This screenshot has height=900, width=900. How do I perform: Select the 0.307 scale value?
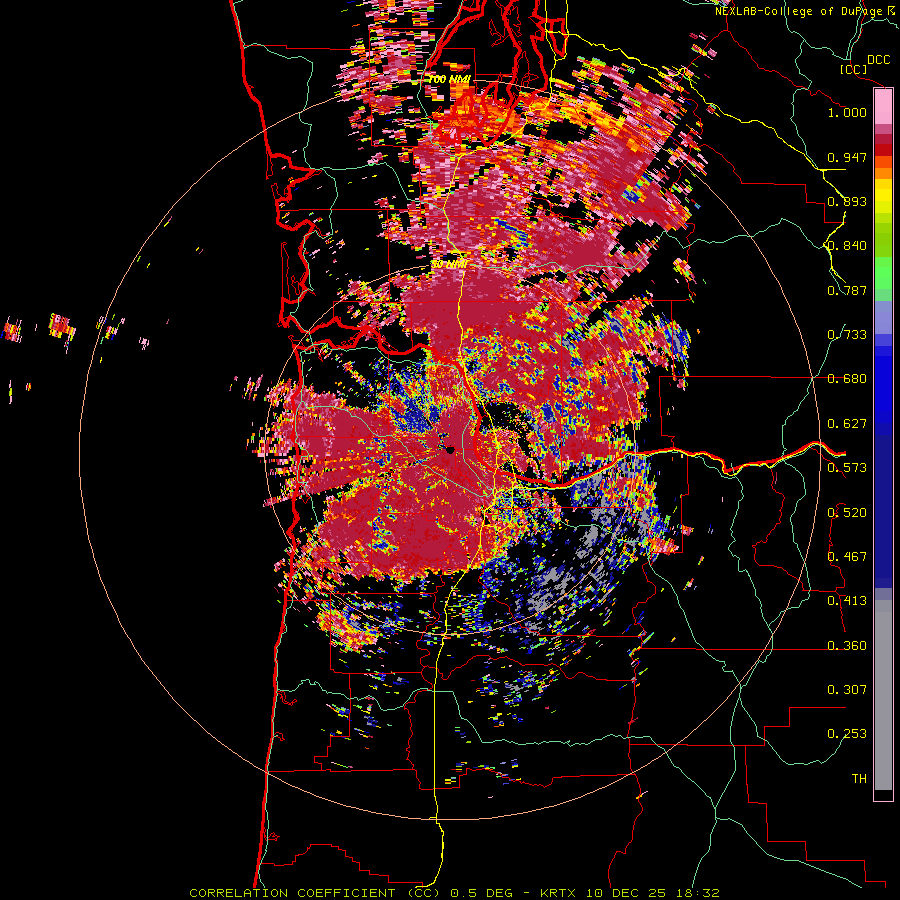point(847,690)
